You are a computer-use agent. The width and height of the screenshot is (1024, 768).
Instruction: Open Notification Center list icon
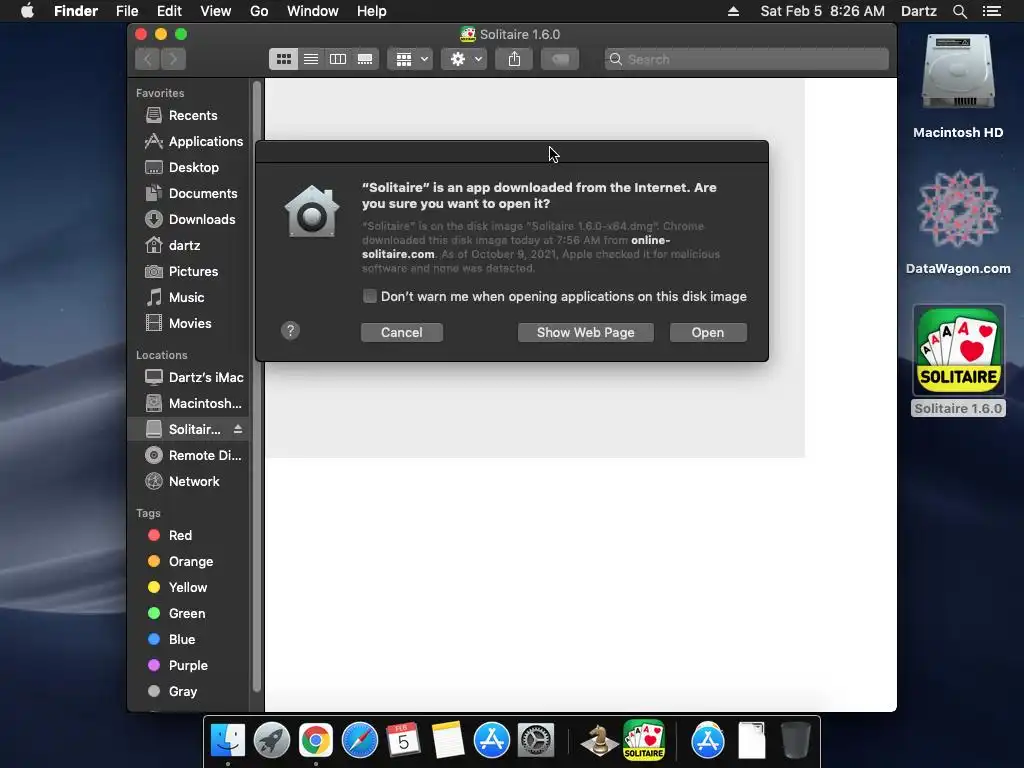tap(992, 11)
